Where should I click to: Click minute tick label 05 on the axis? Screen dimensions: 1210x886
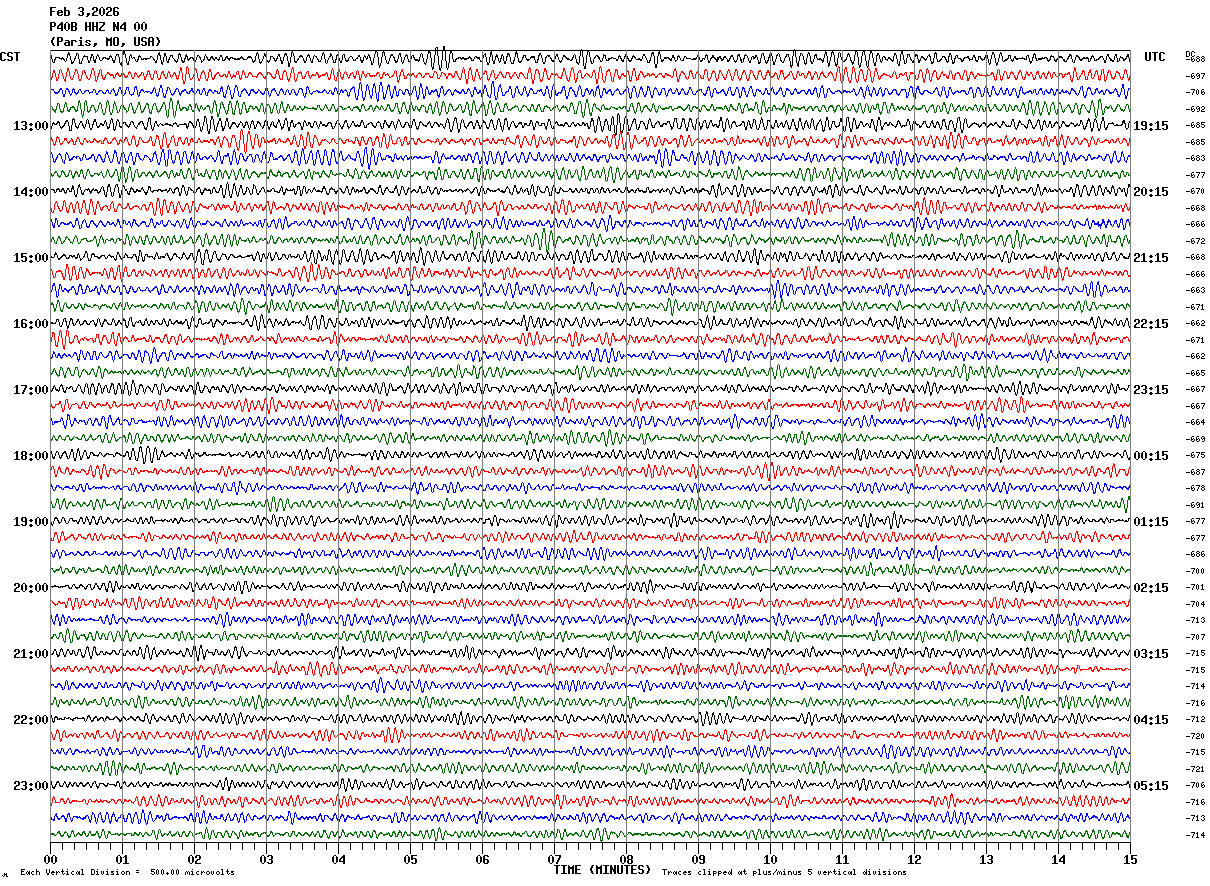410,859
